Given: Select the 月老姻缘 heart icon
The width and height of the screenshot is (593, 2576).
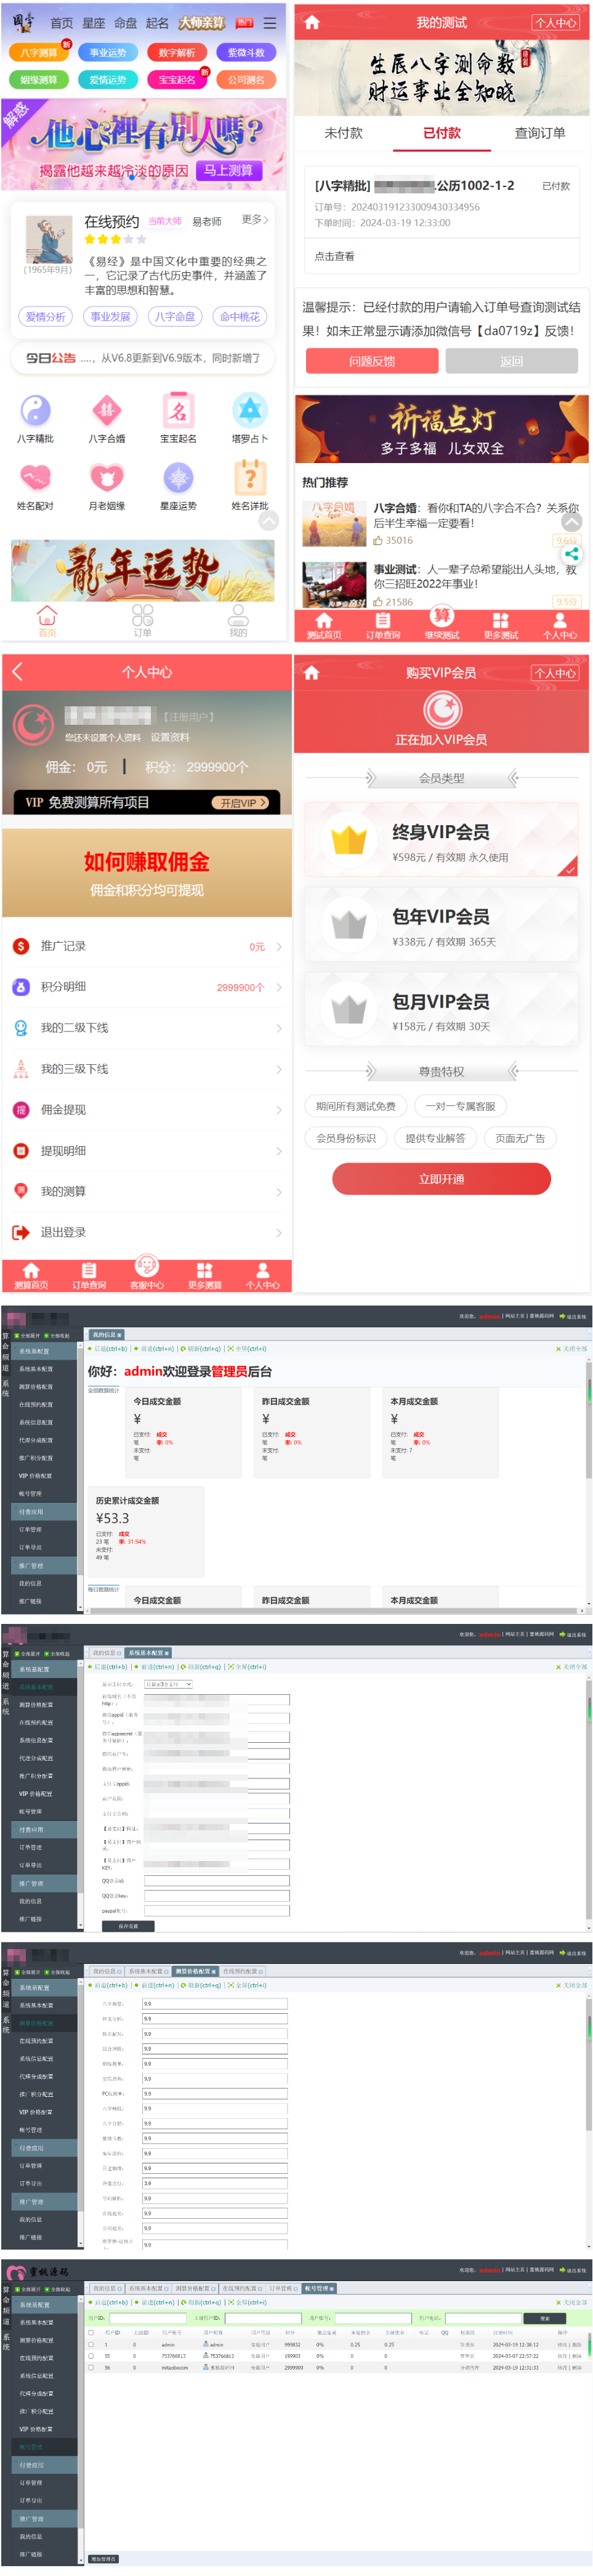Looking at the screenshot, I should point(107,478).
